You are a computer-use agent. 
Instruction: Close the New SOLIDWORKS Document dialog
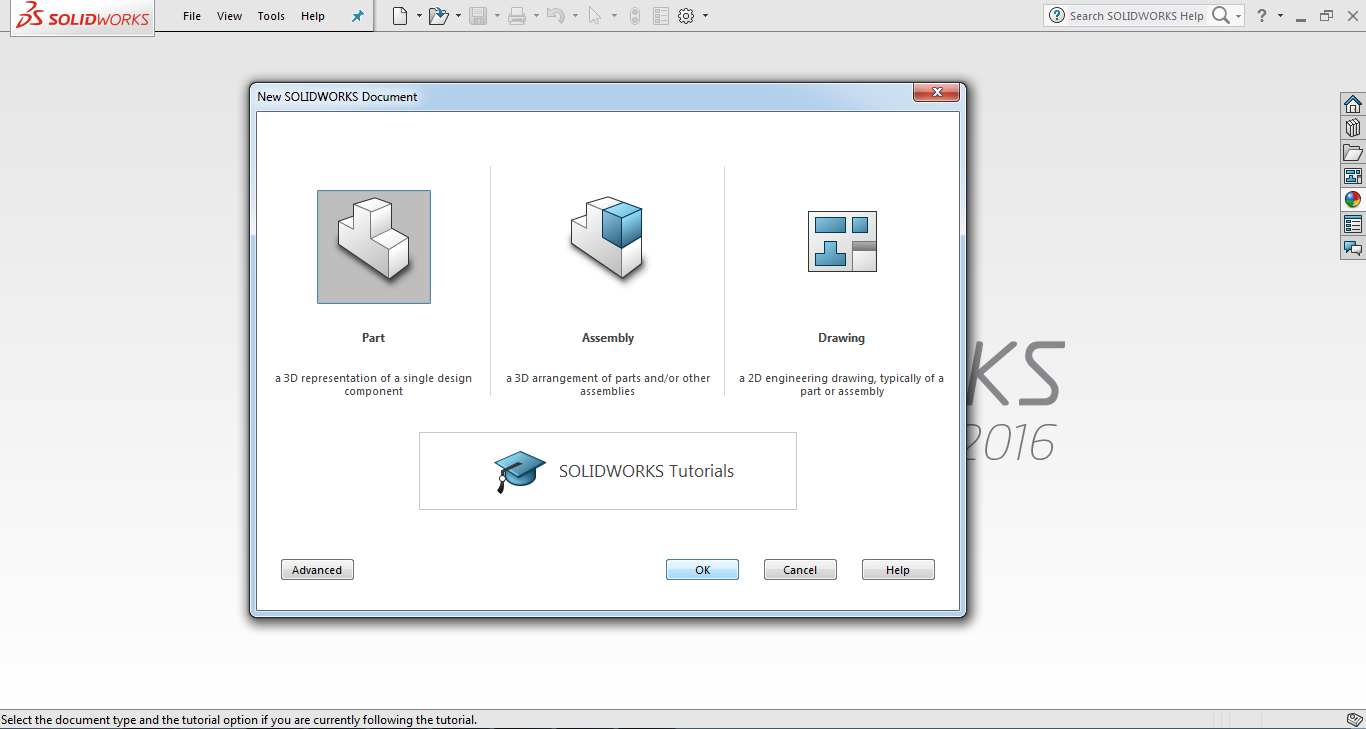pyautogui.click(x=937, y=93)
